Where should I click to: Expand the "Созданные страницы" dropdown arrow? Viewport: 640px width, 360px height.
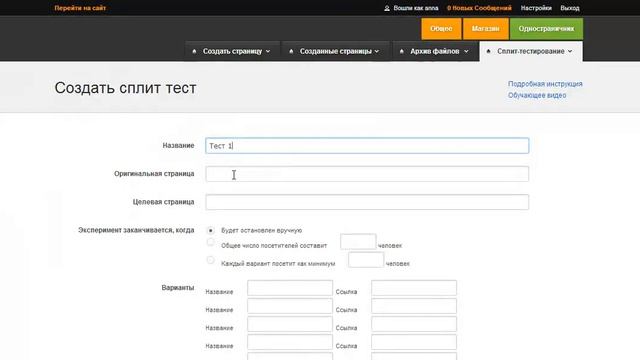[x=377, y=51]
